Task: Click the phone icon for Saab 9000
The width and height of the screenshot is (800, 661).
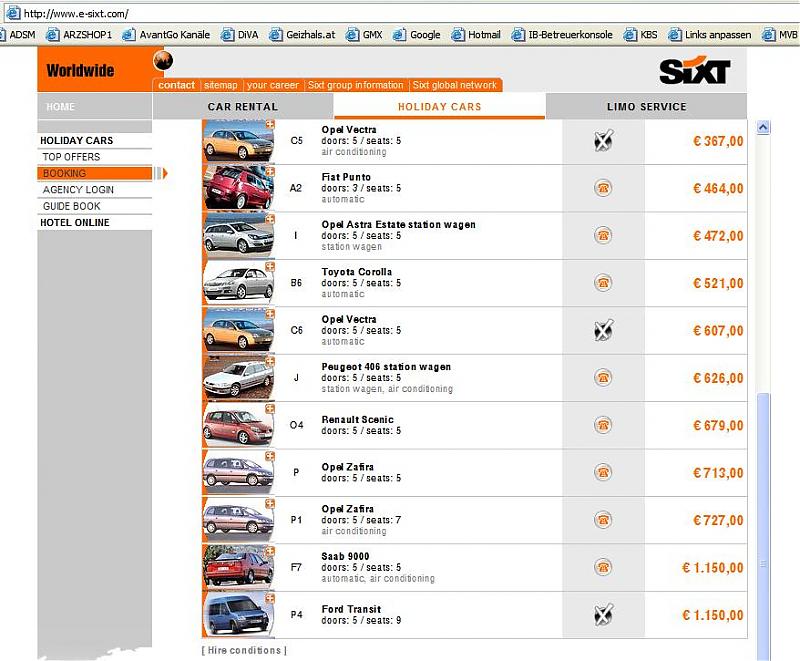Action: click(603, 567)
